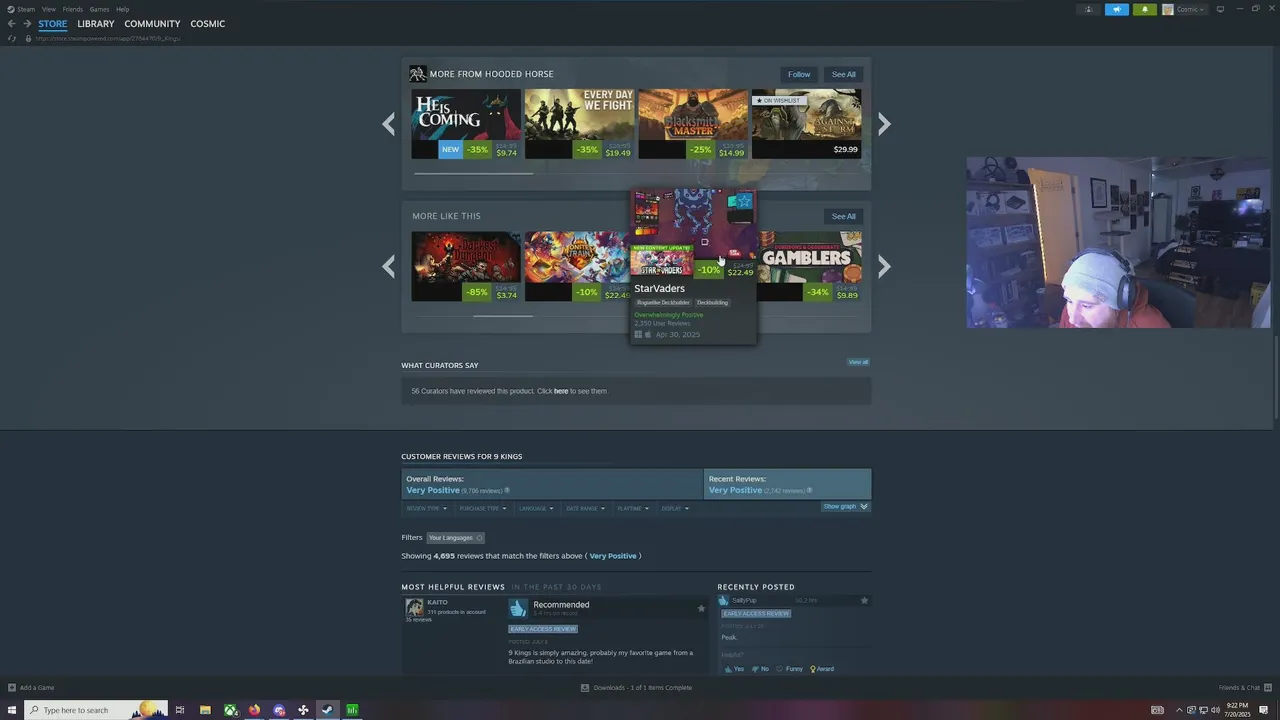
Task: Open the Help menu
Action: pyautogui.click(x=122, y=9)
